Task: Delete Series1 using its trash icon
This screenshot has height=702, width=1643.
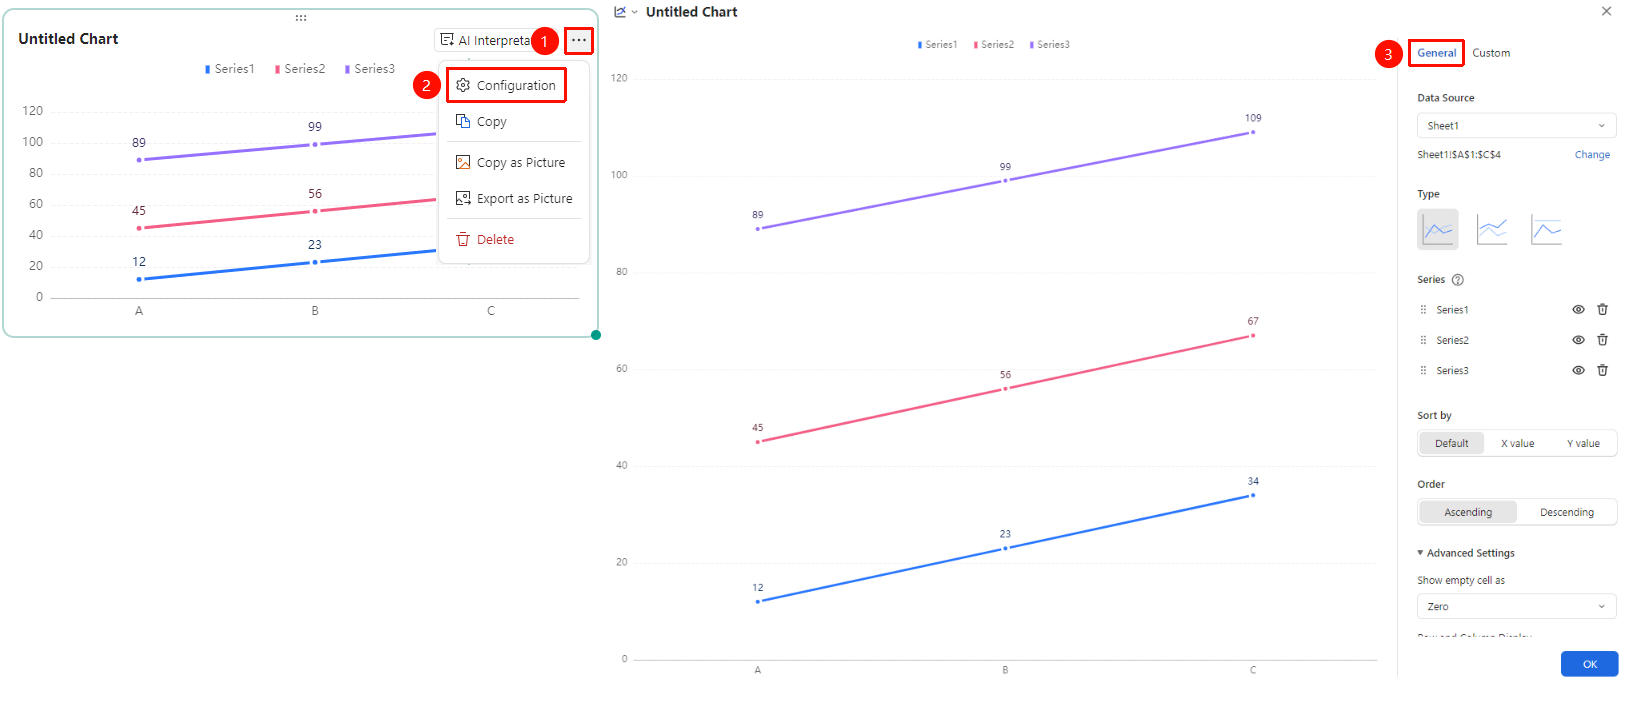Action: coord(1602,310)
